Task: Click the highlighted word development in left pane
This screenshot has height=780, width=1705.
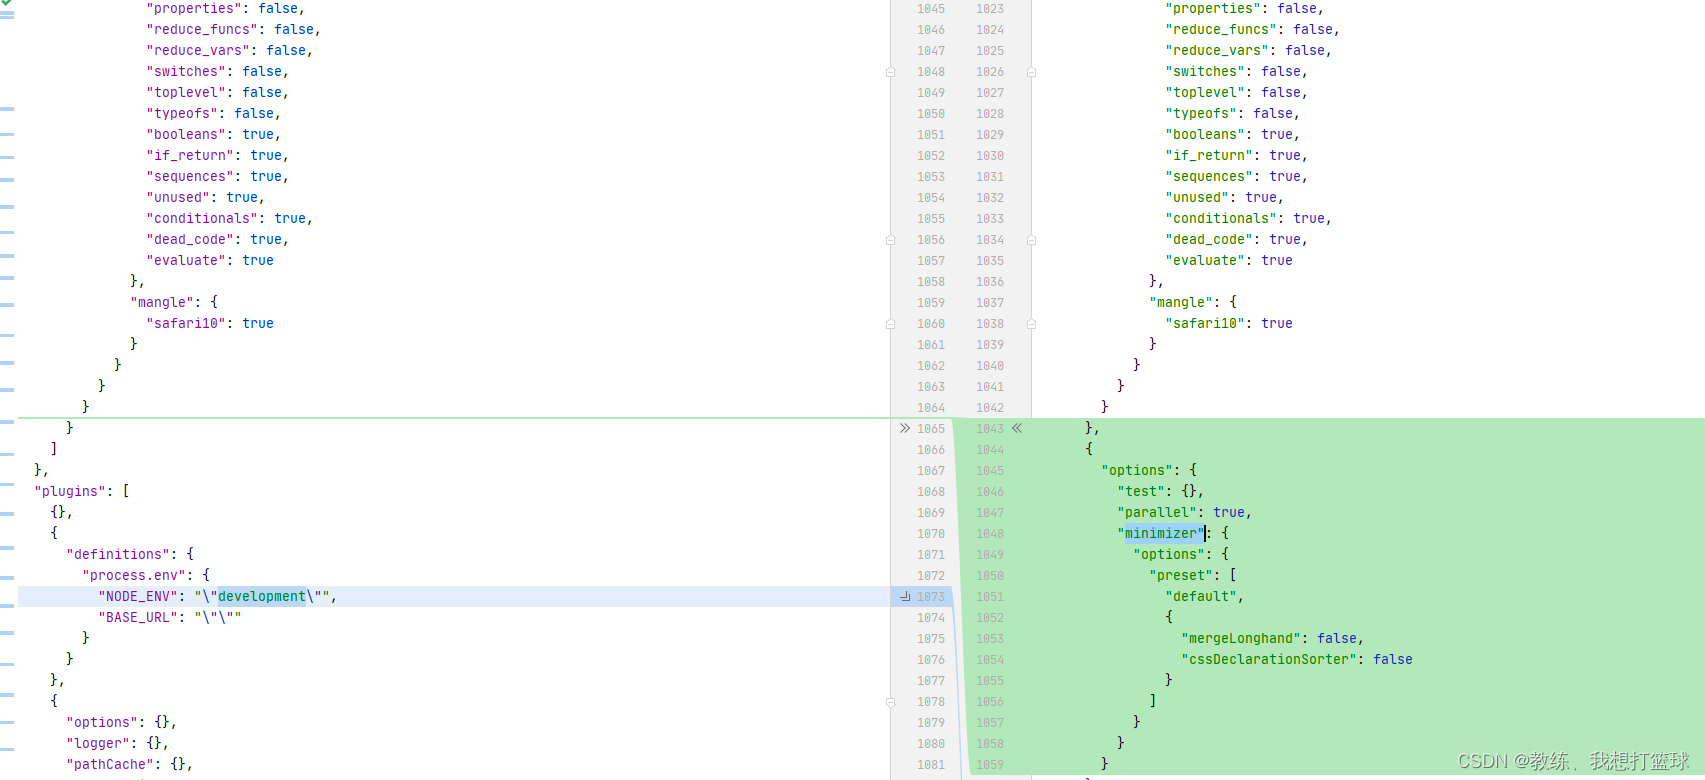Action: click(262, 596)
